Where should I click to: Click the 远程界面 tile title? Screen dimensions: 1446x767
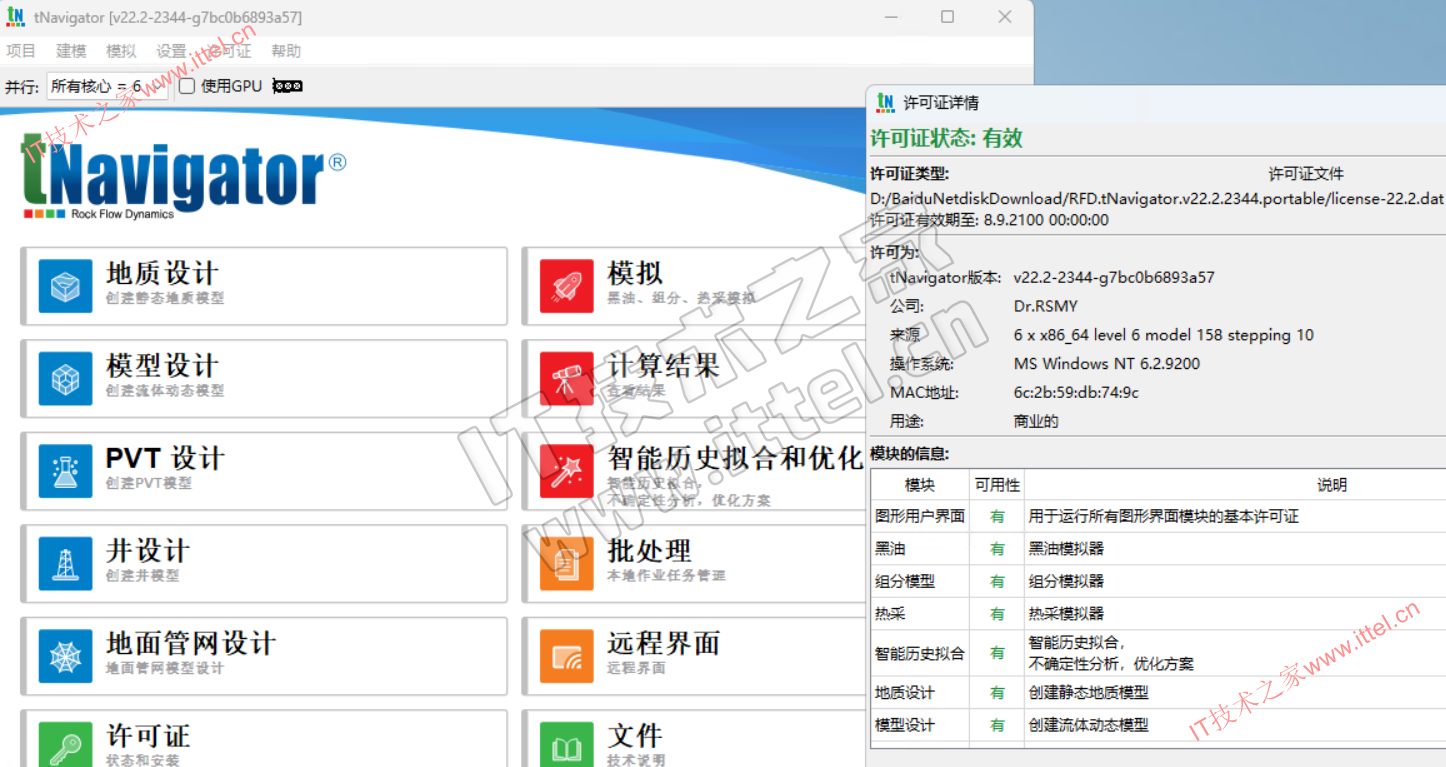663,643
